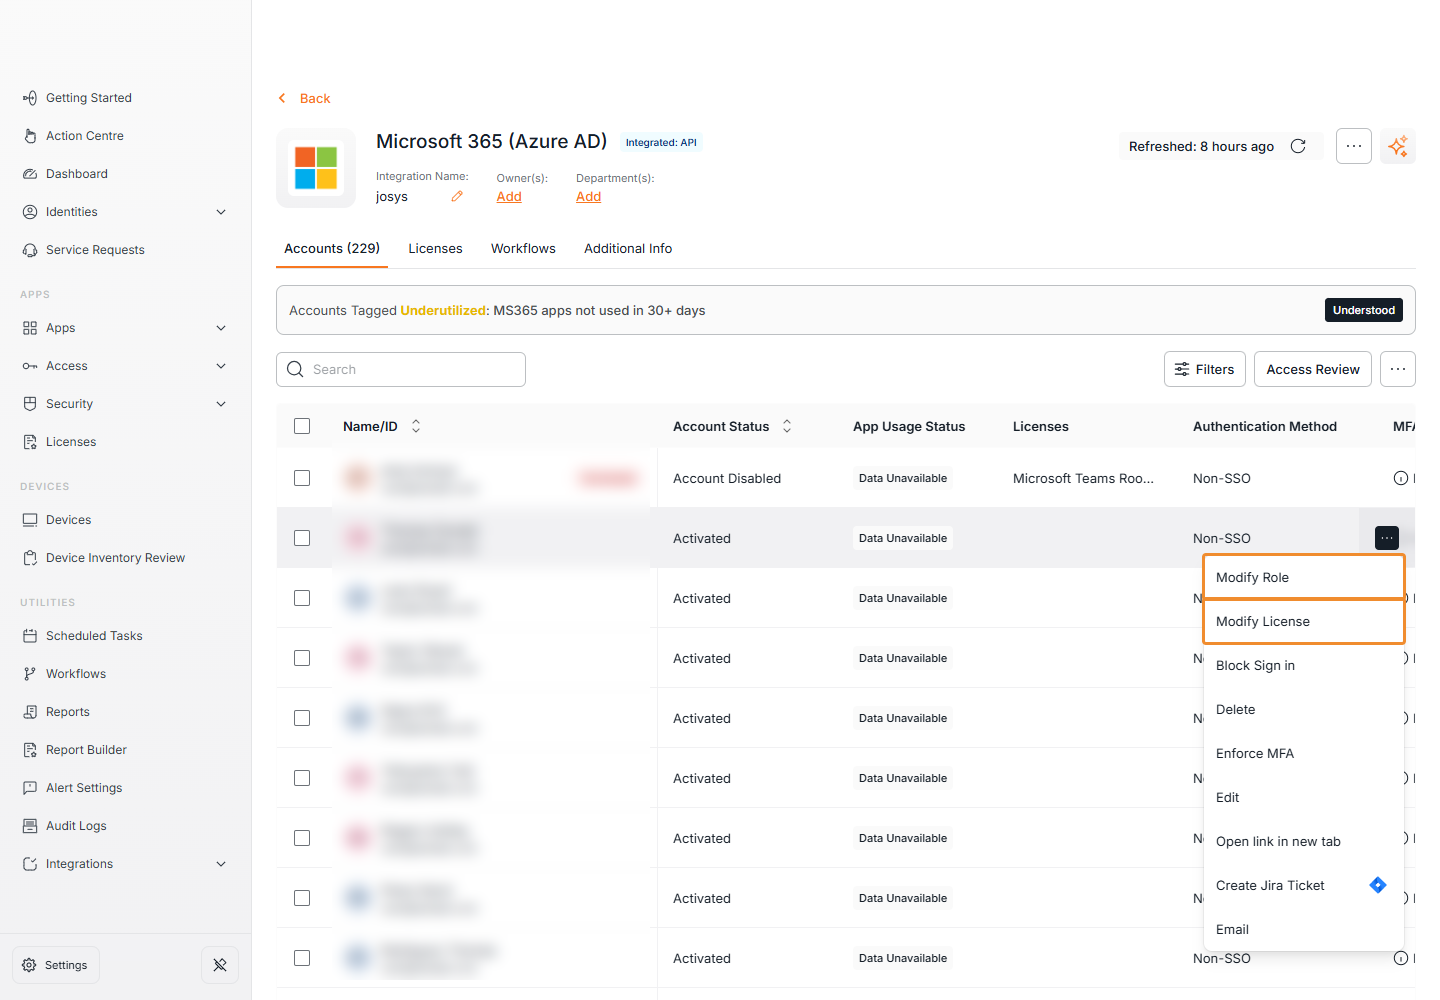Image resolution: width=1440 pixels, height=1000 pixels.
Task: Select Enforce MFA from menu
Action: [x=1304, y=753]
